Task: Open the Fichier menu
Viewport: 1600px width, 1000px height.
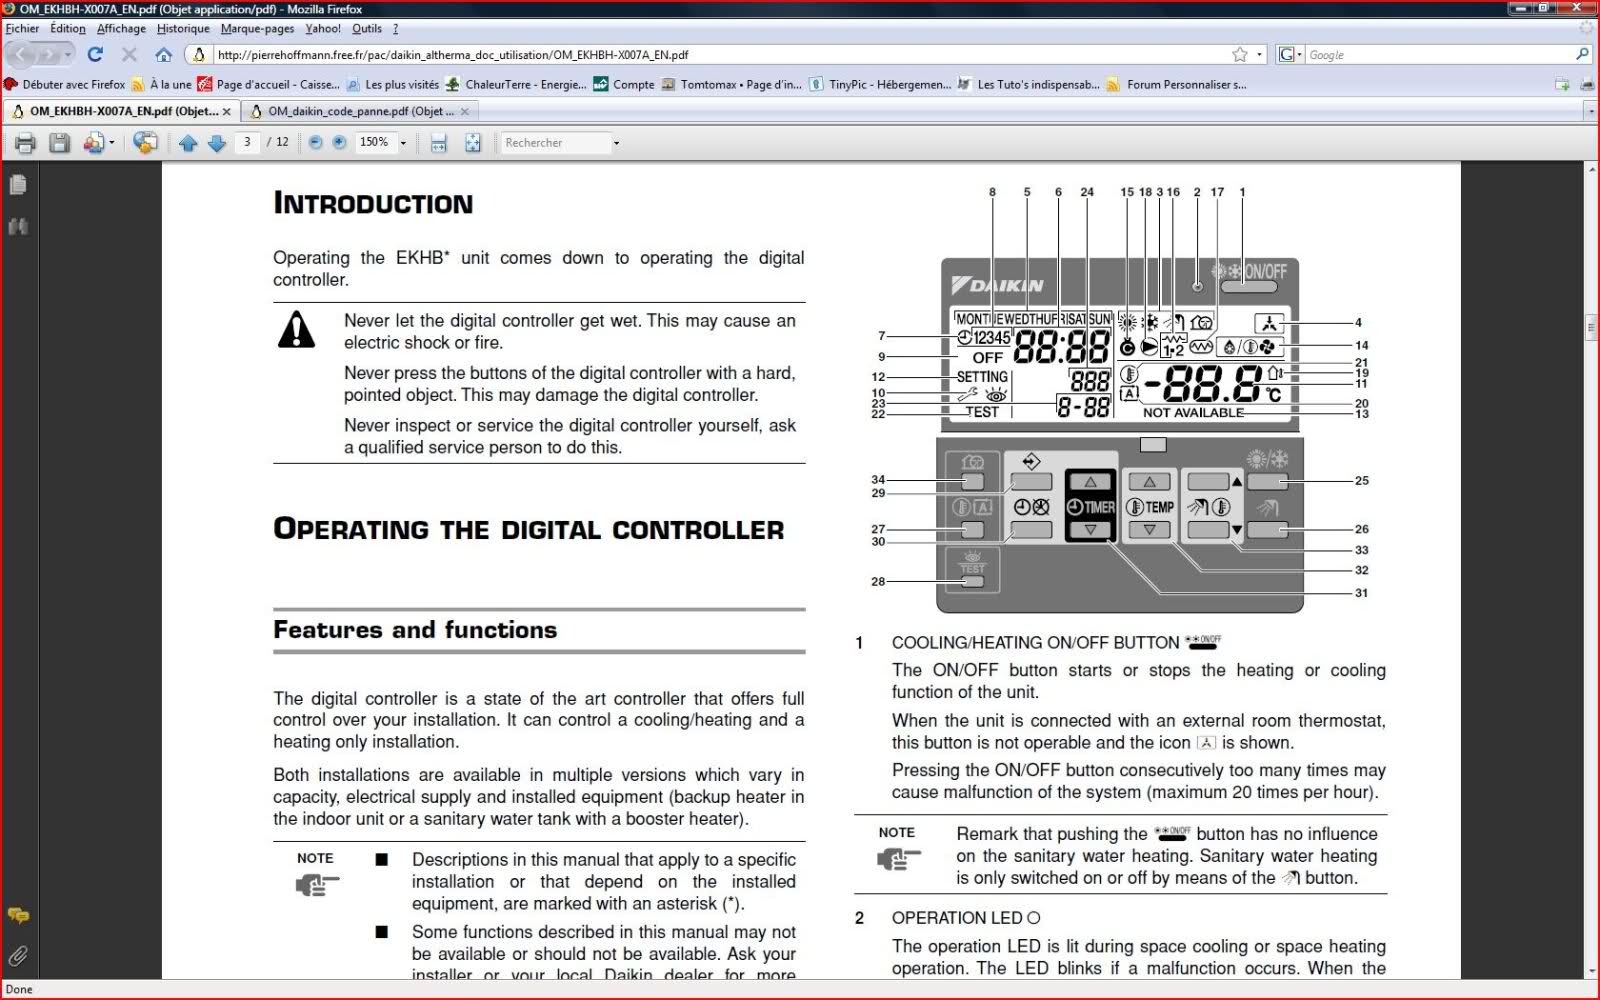Action: [22, 29]
